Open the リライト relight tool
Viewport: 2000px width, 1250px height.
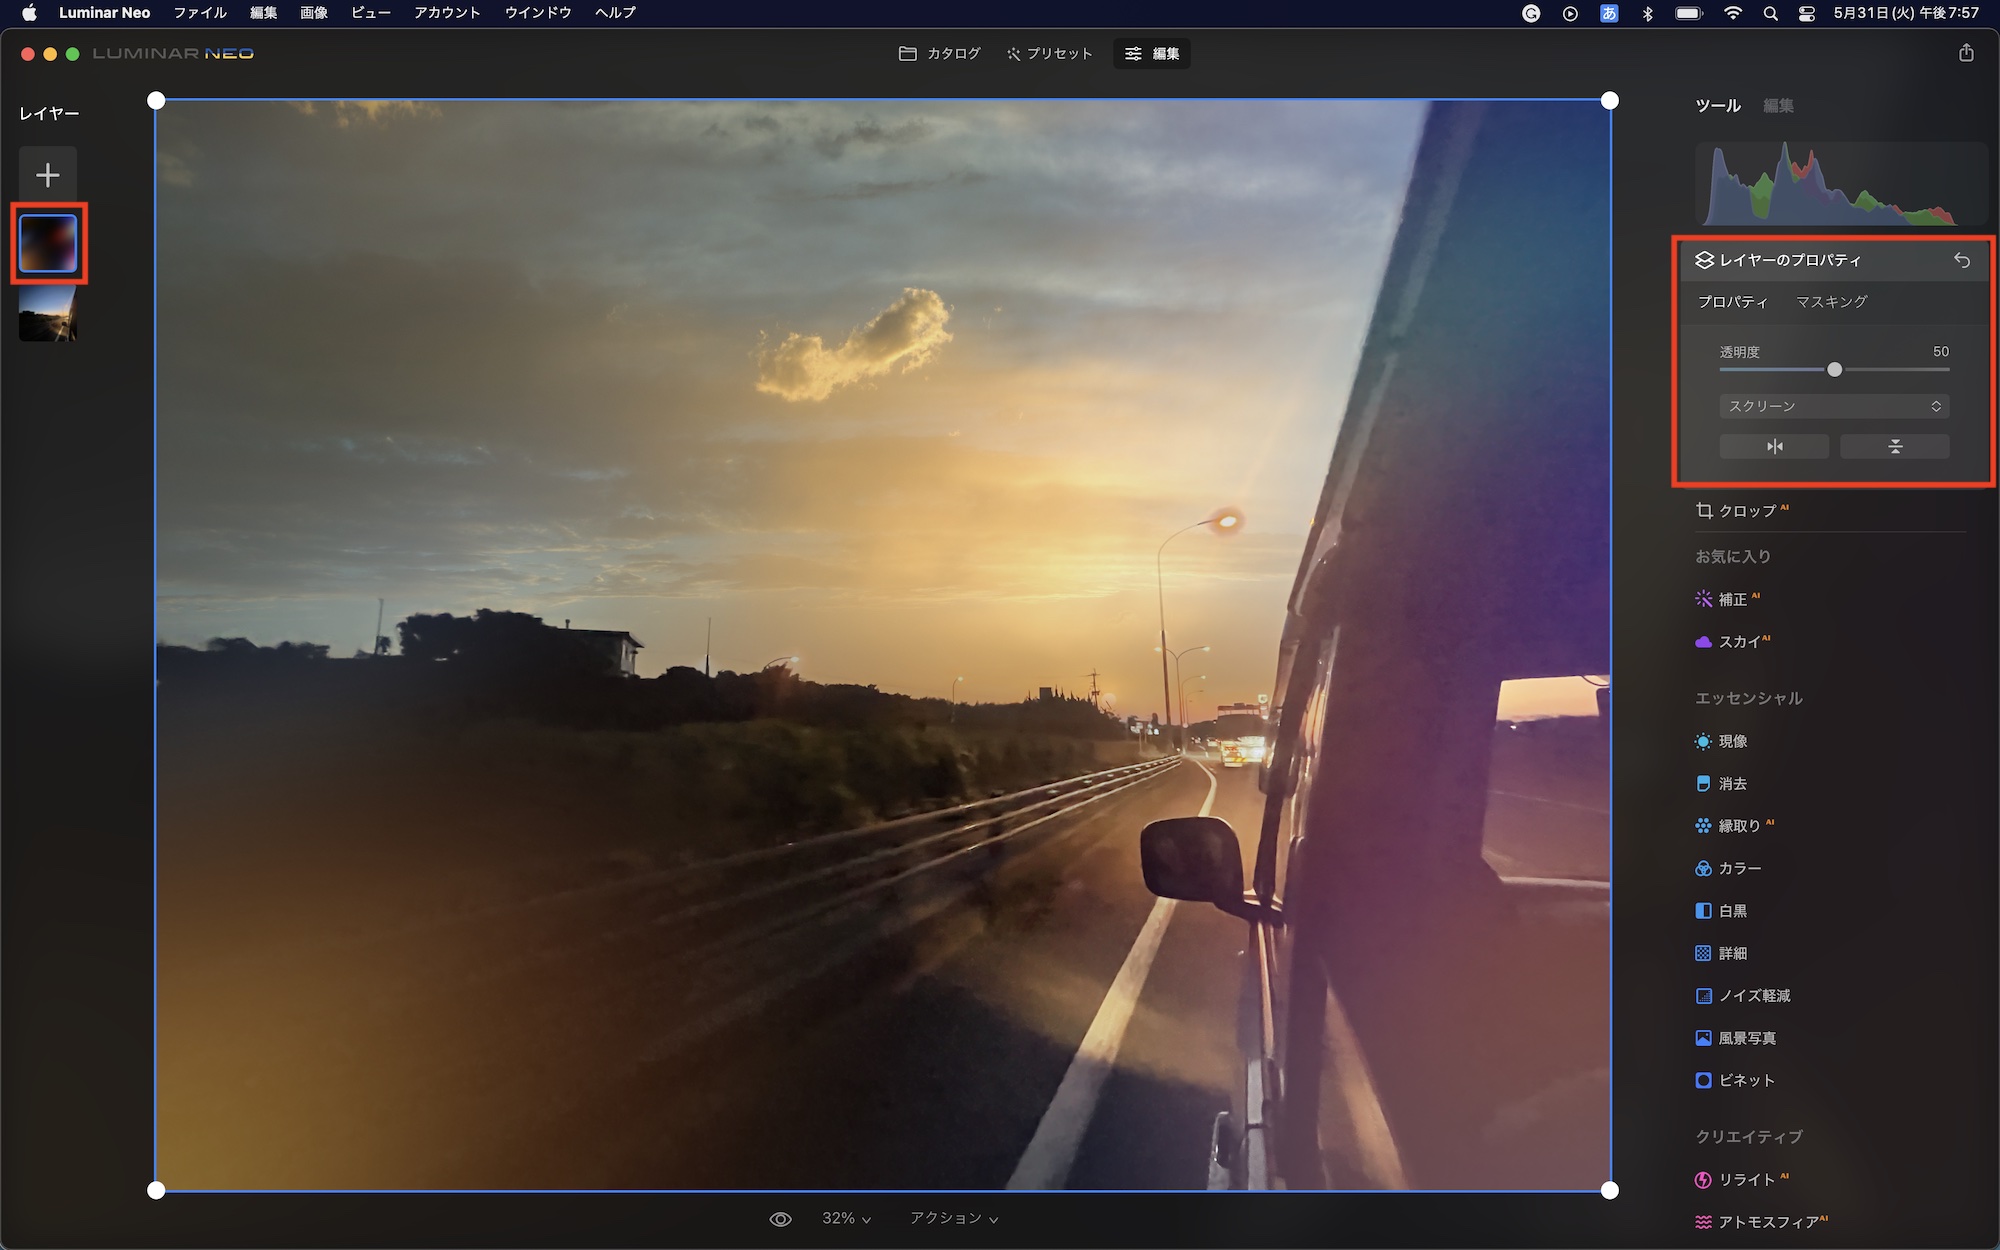[1745, 1180]
